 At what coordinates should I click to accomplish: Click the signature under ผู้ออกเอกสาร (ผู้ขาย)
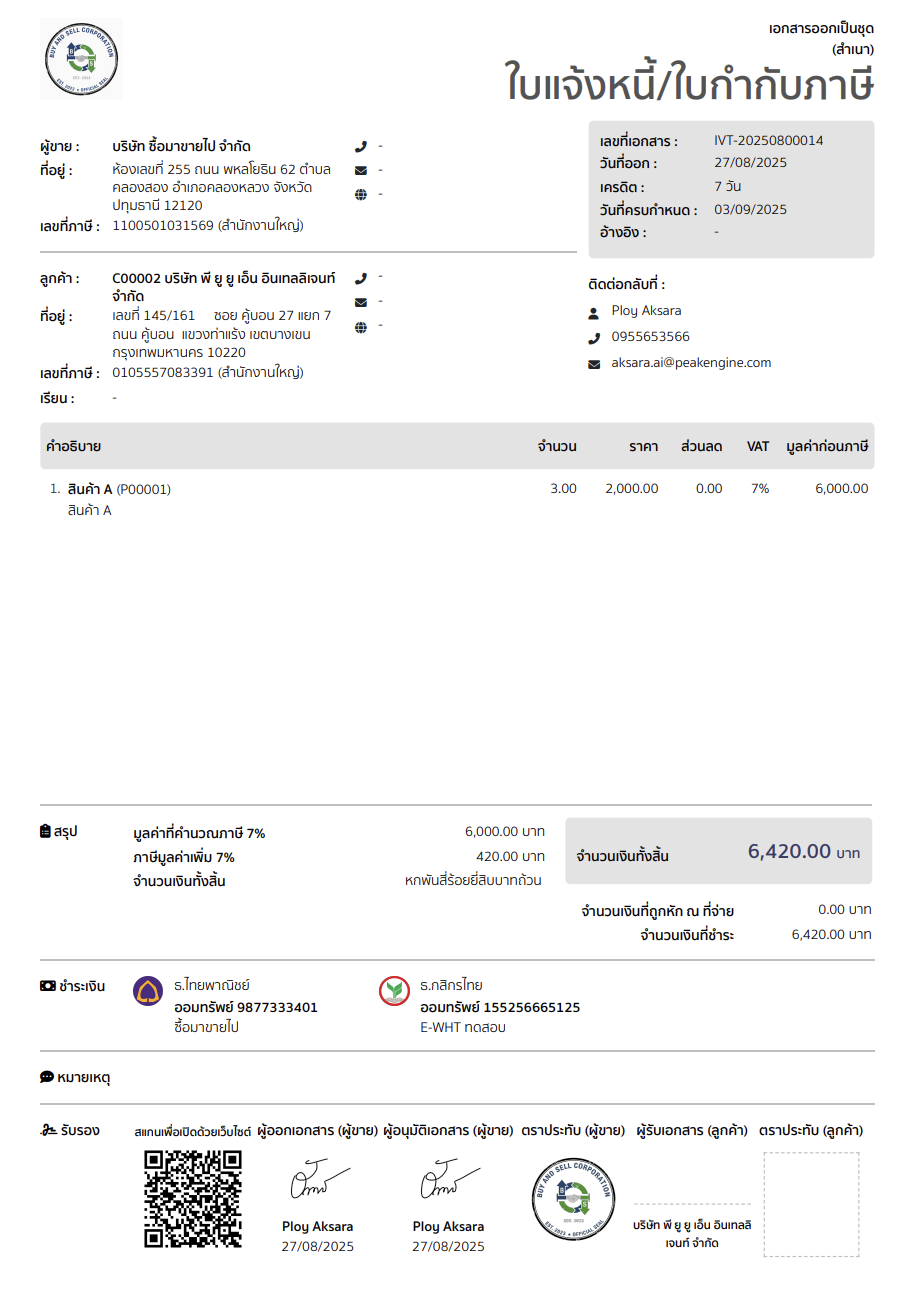pyautogui.click(x=318, y=1182)
